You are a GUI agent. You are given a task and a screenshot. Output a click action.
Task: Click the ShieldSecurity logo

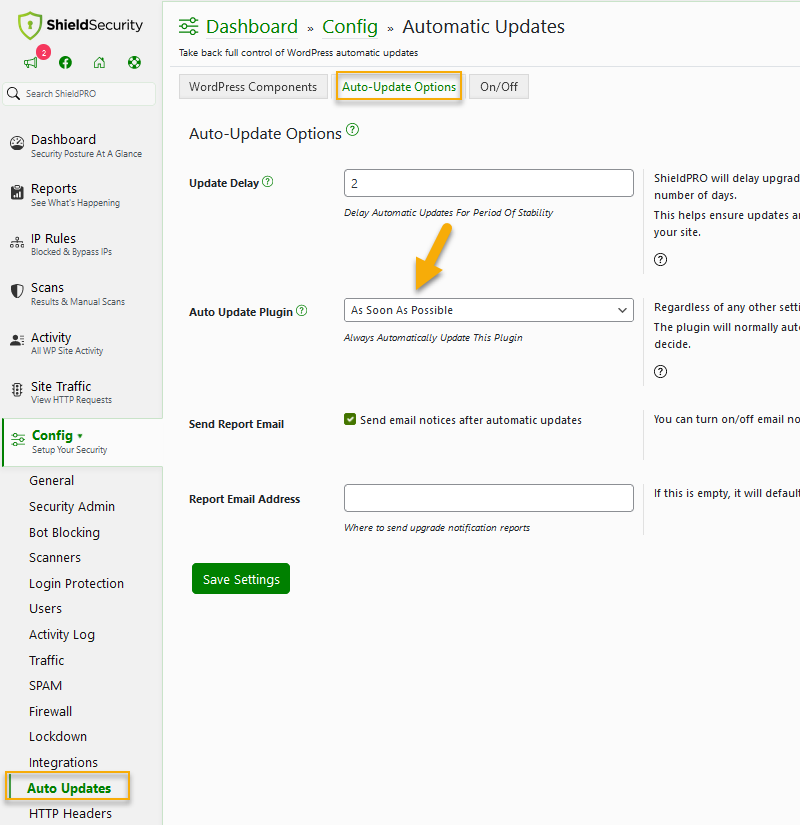[80, 25]
